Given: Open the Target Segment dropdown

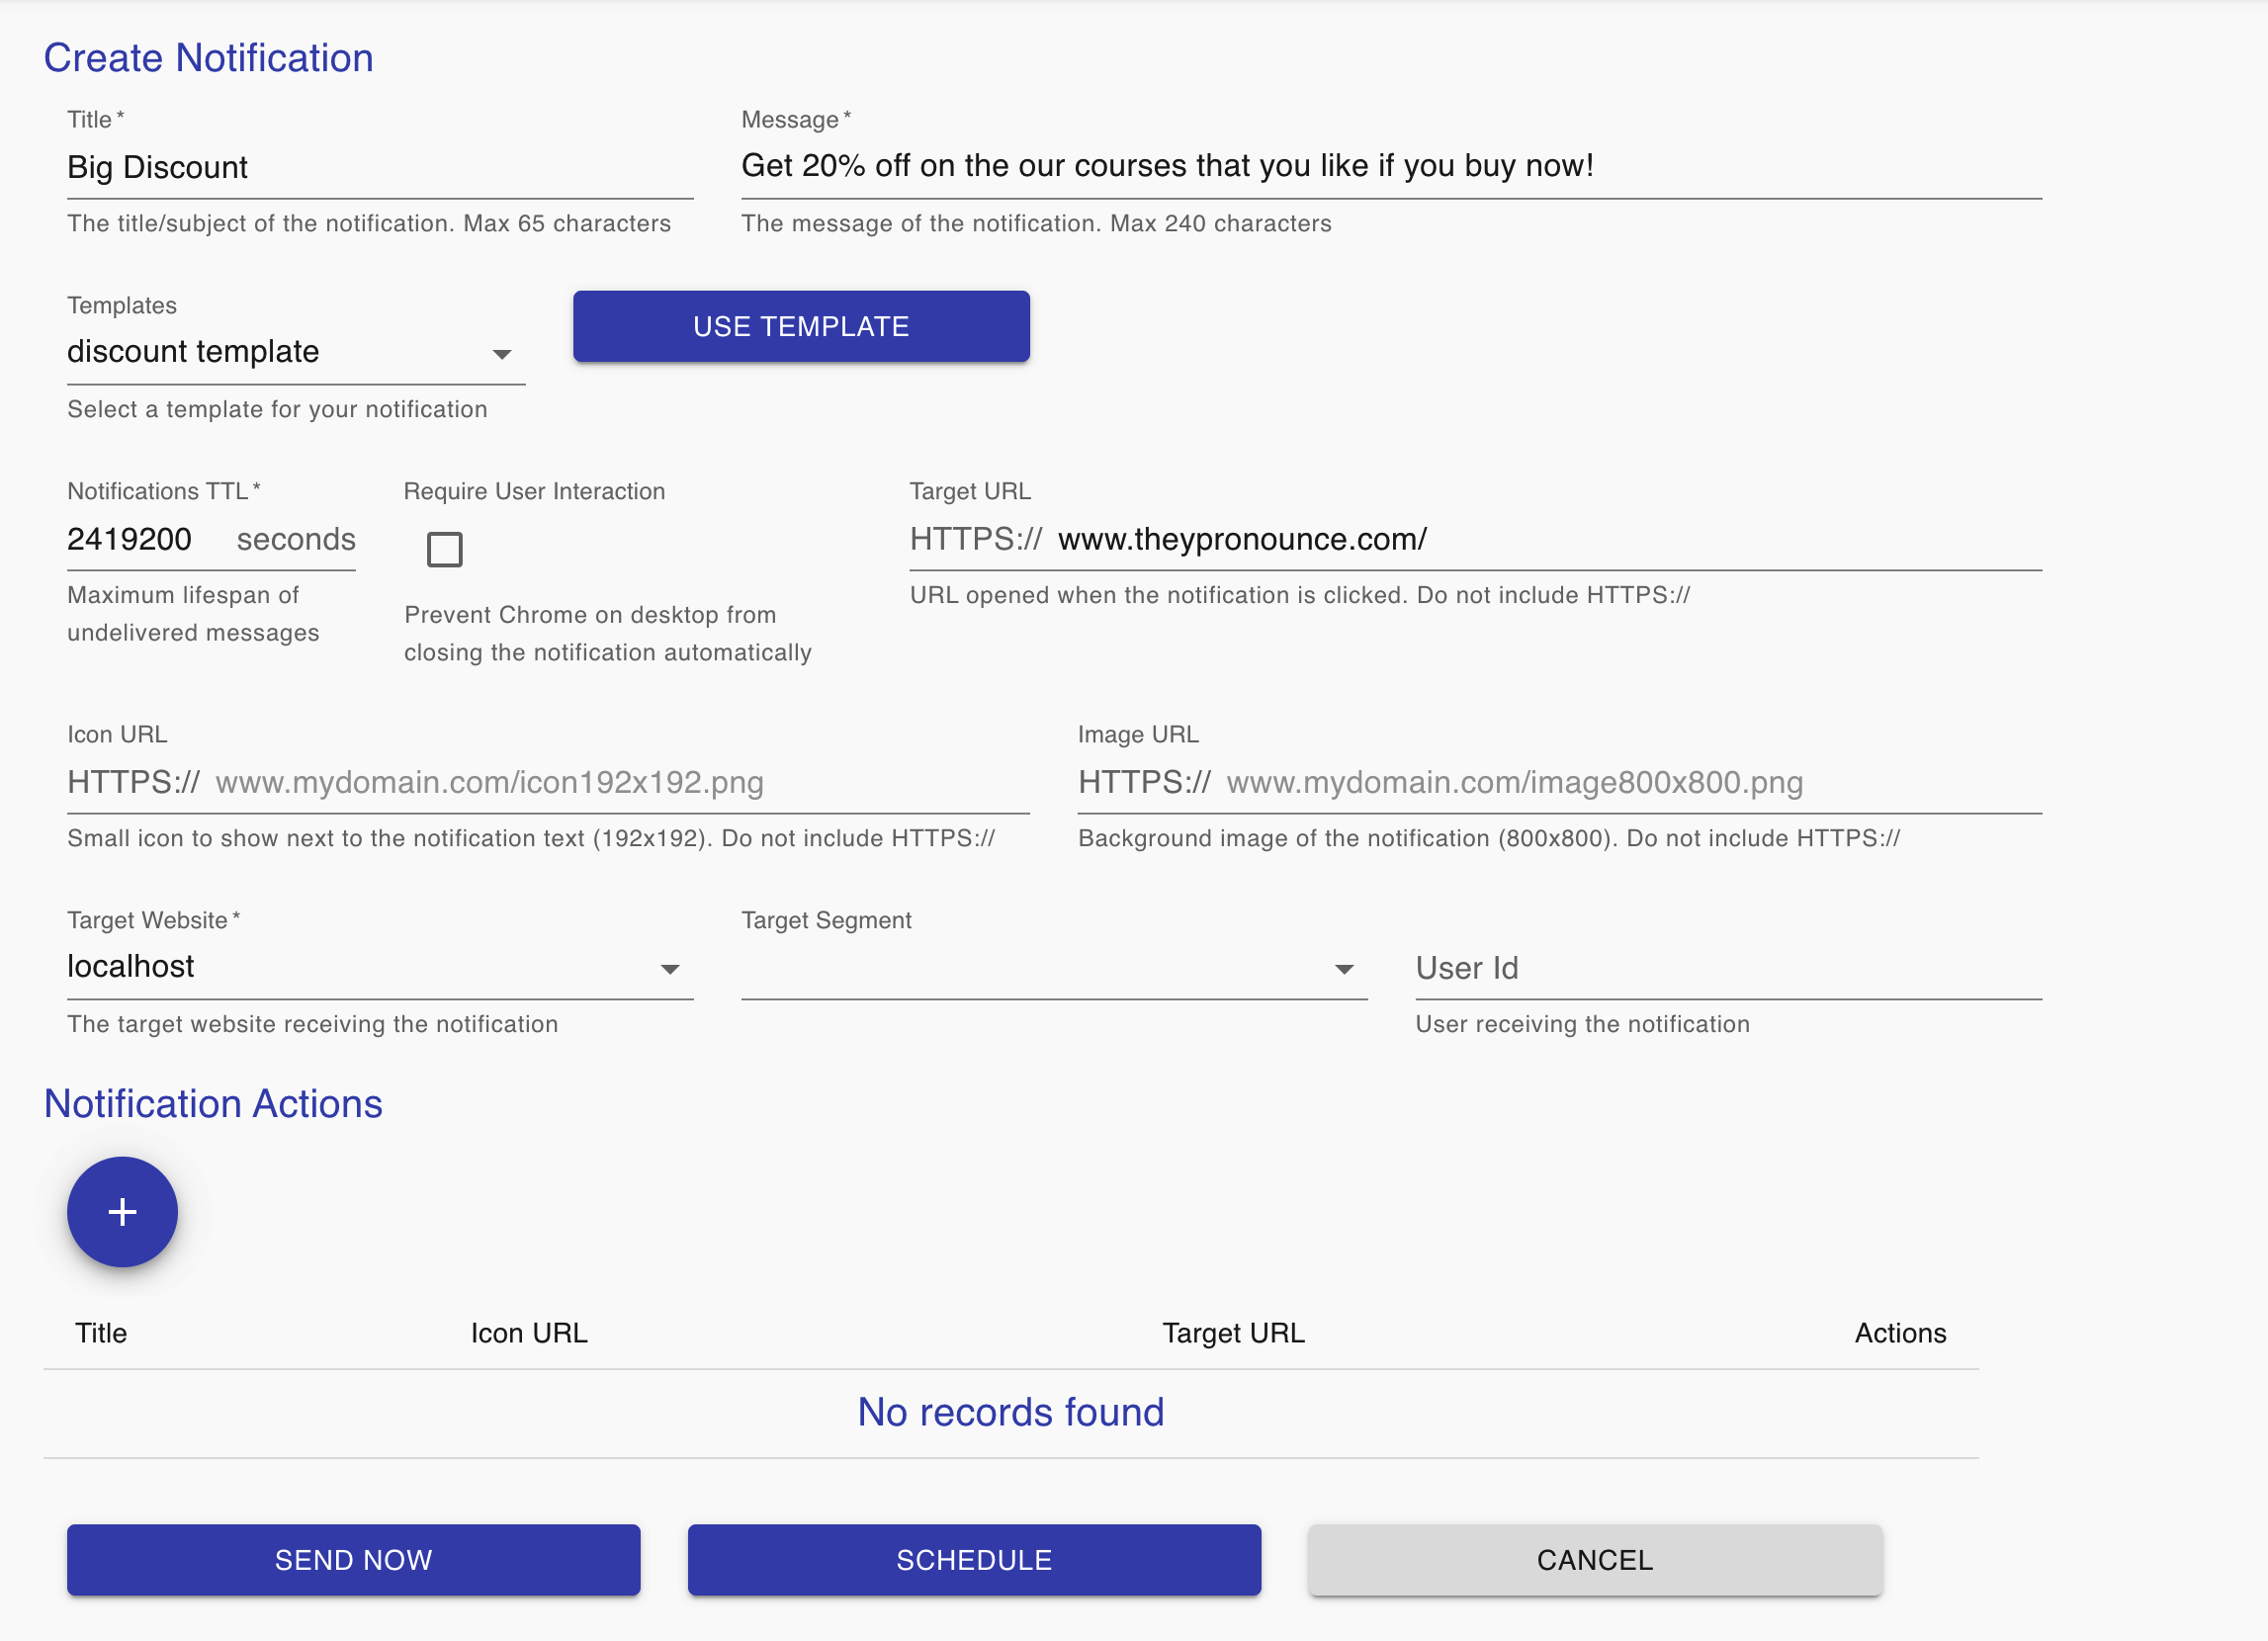Looking at the screenshot, I should coord(1343,969).
